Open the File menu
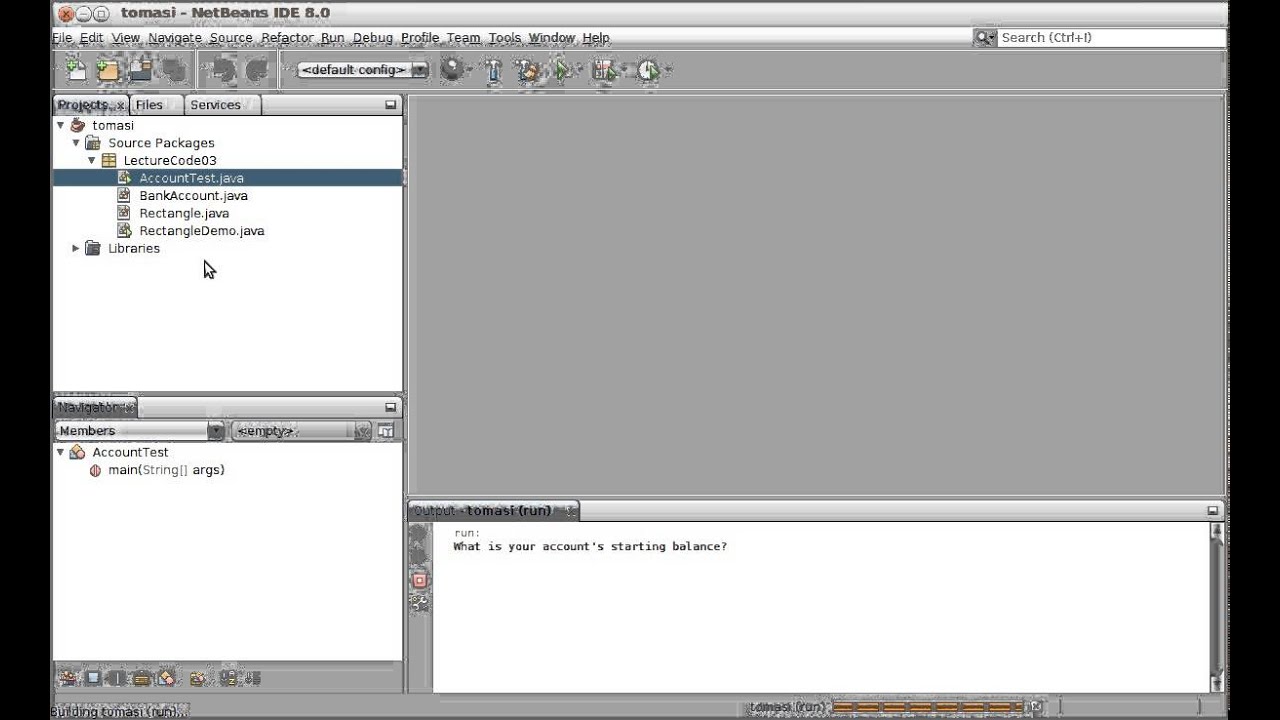 tap(62, 38)
